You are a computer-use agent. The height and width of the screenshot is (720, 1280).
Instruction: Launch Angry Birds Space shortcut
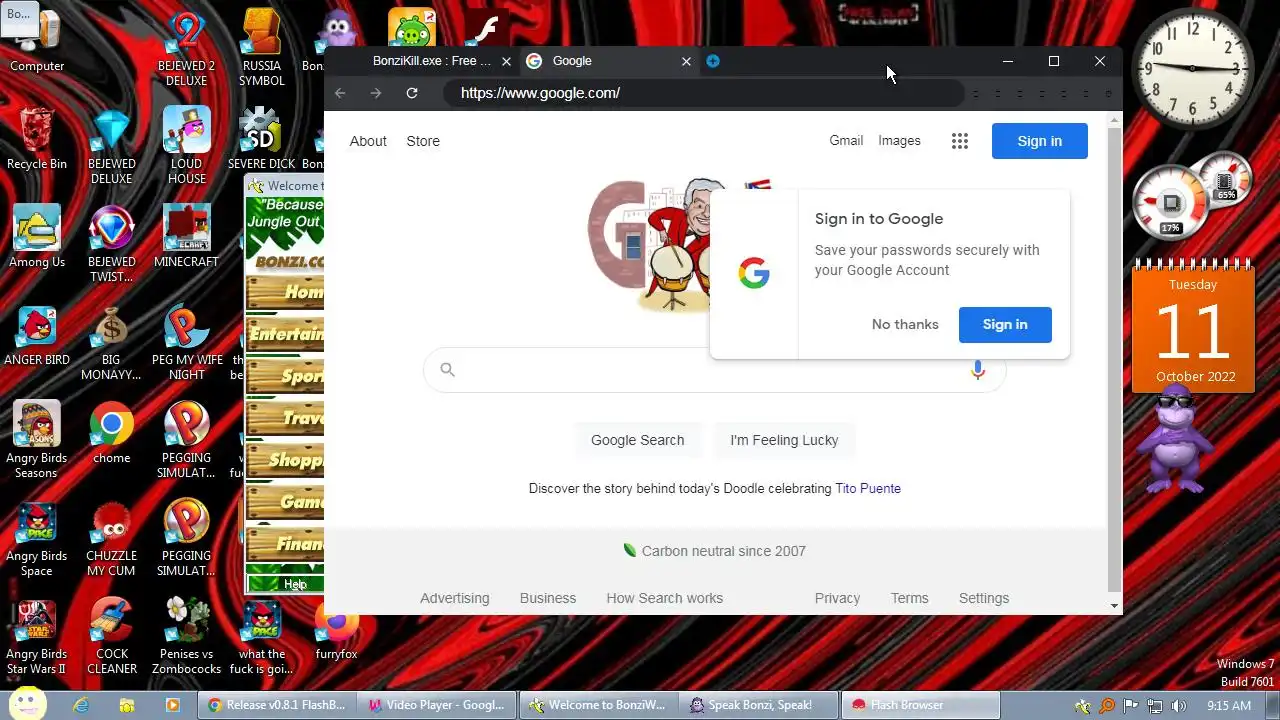tap(37, 538)
